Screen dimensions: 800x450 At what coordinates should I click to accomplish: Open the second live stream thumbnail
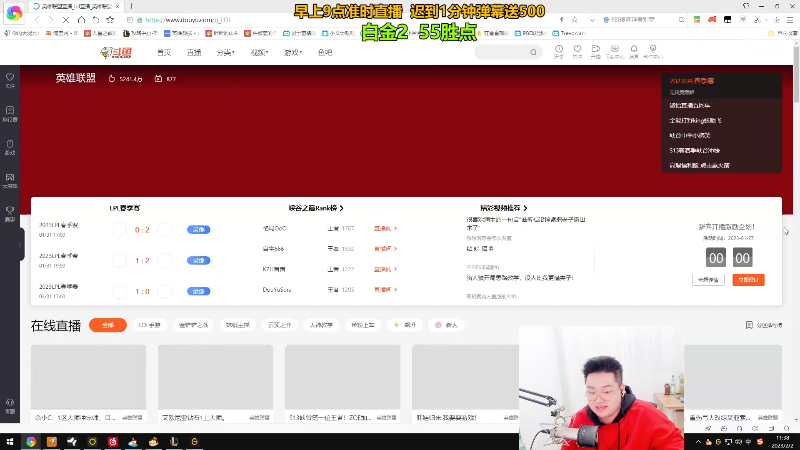215,377
